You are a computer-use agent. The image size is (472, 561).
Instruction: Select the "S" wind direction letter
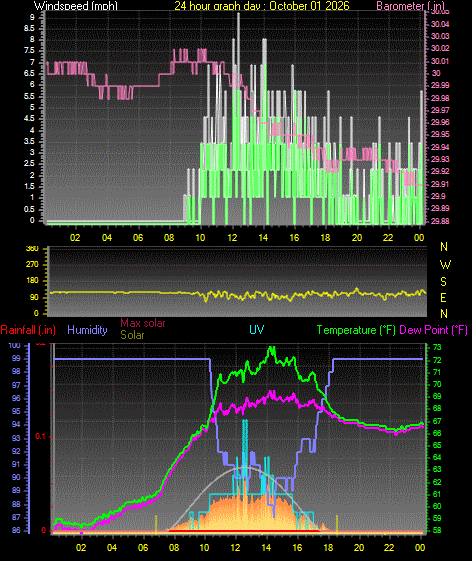pyautogui.click(x=443, y=282)
